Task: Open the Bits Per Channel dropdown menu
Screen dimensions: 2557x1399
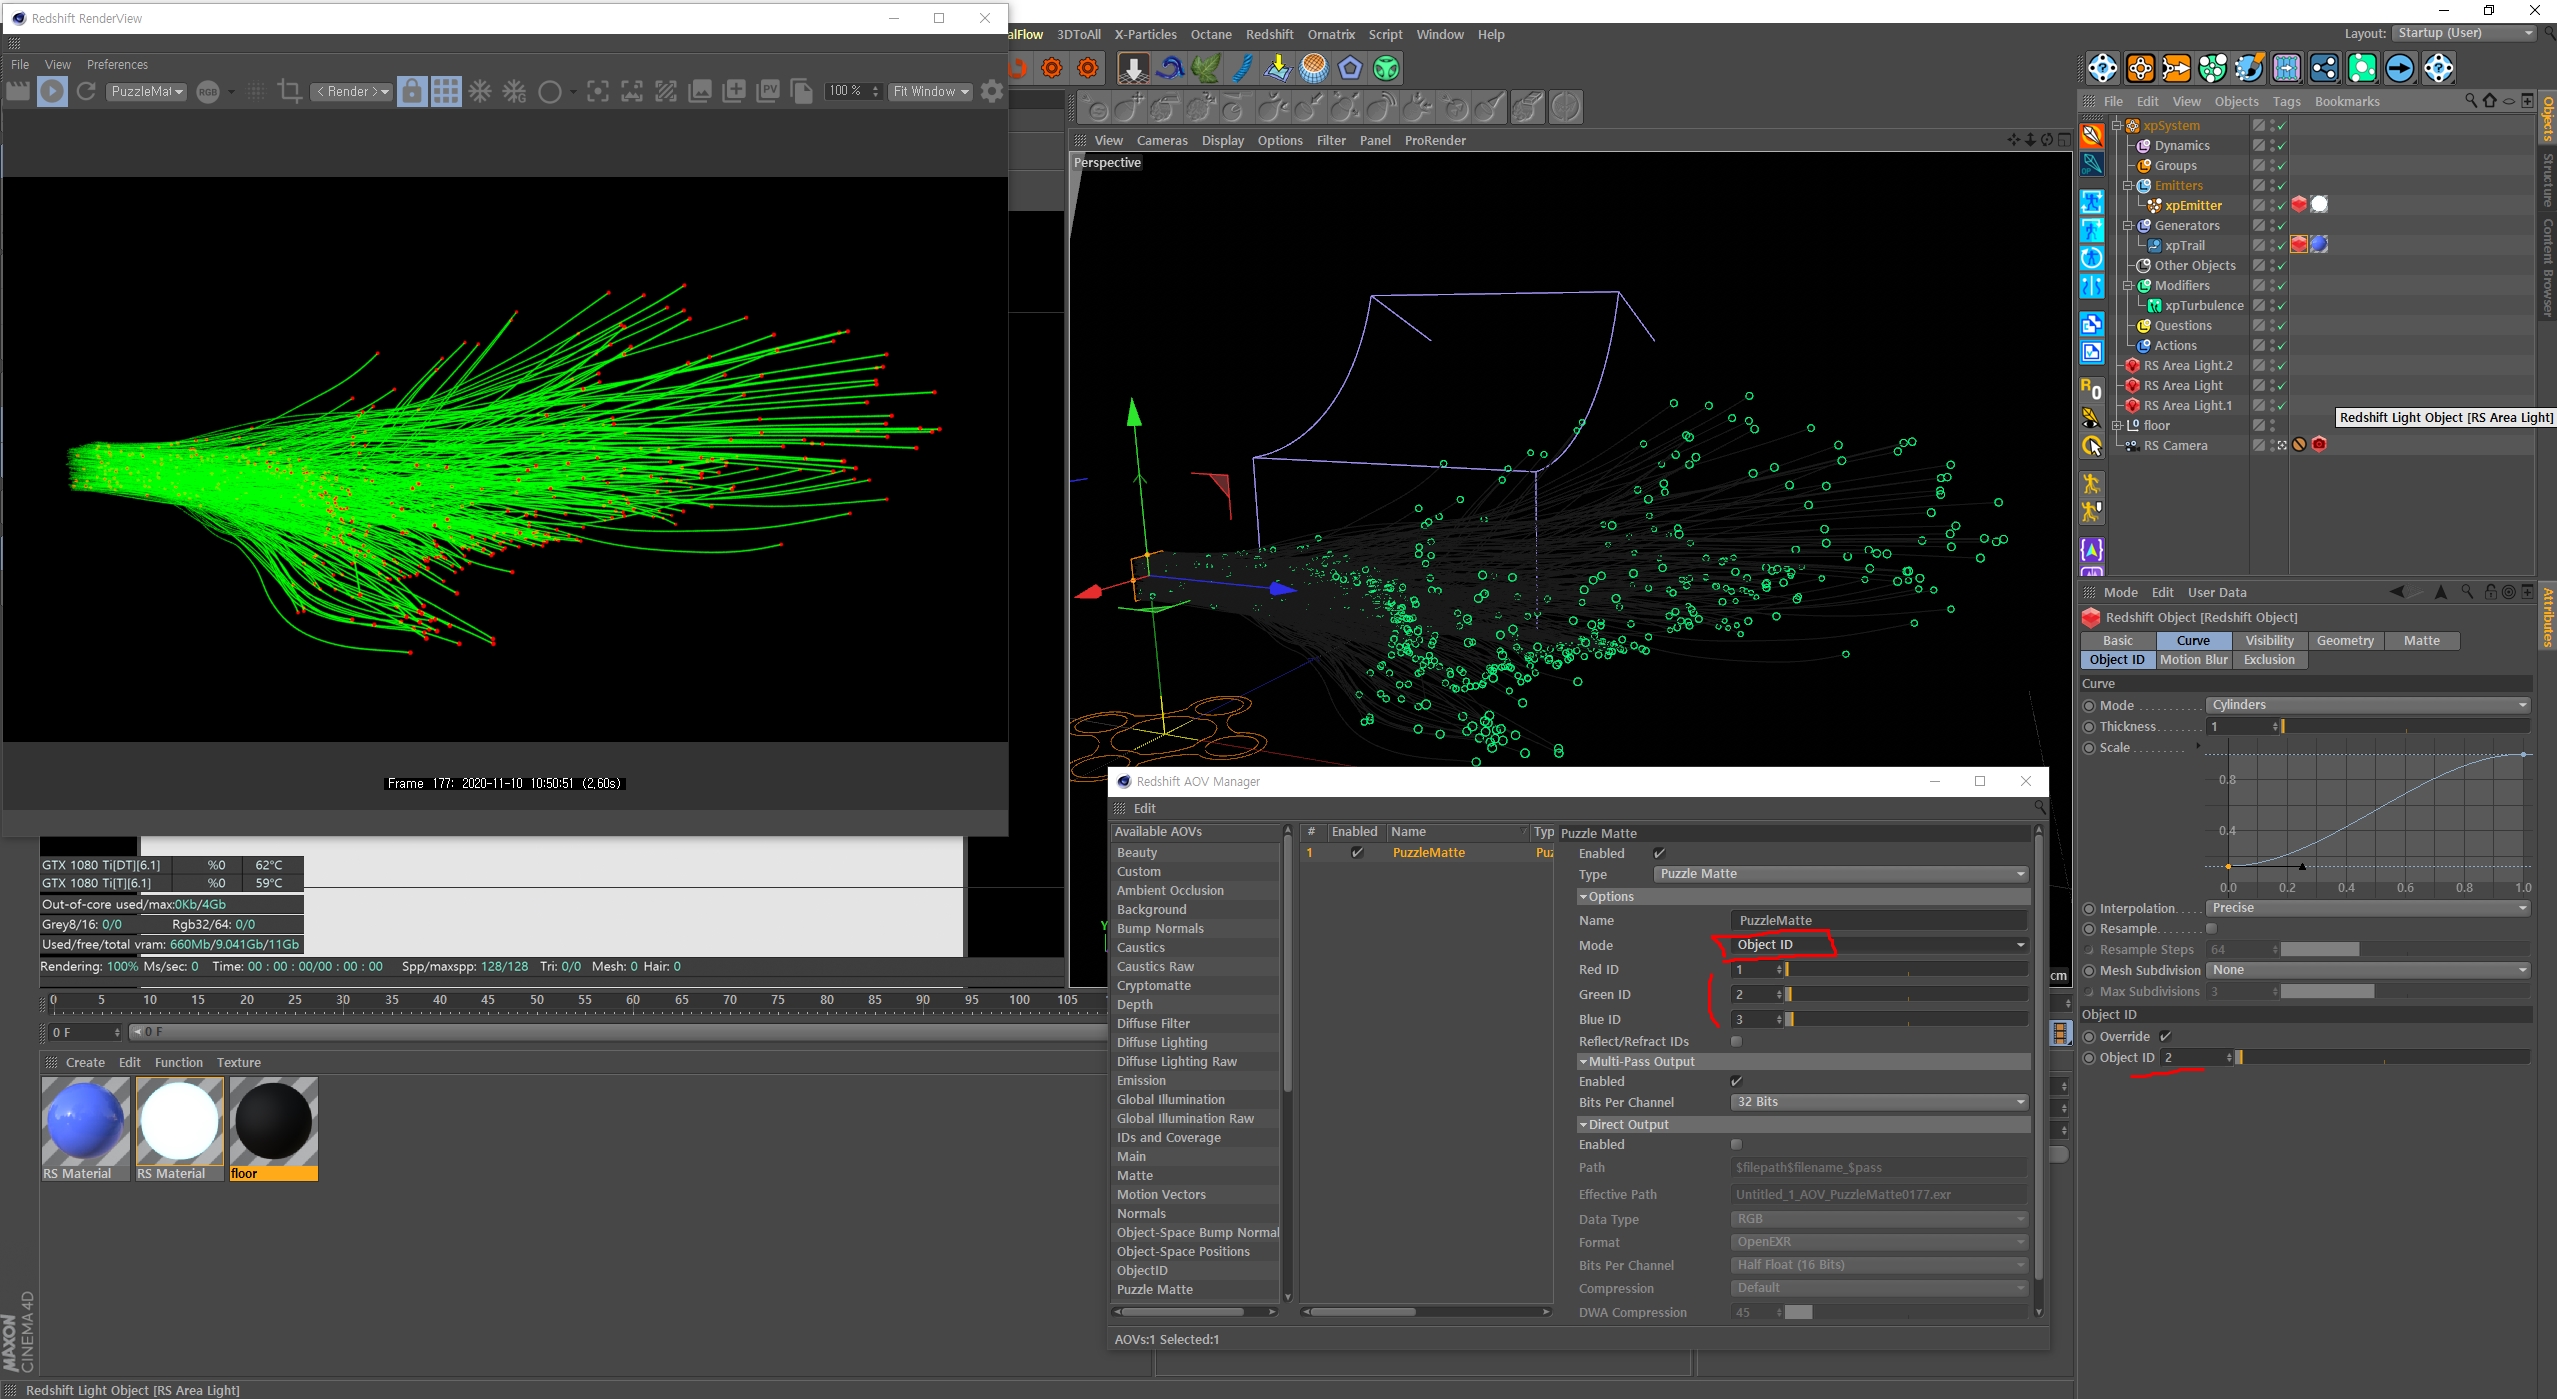Action: click(1875, 1101)
